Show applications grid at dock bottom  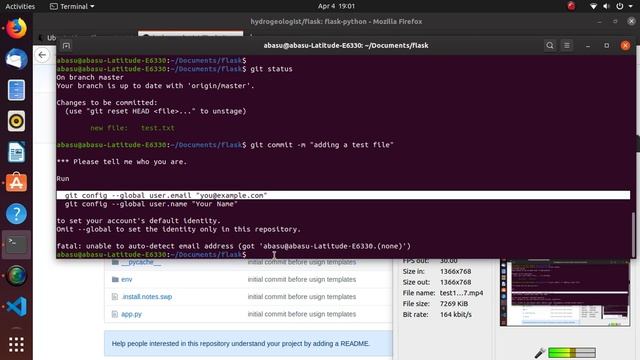coord(16,344)
